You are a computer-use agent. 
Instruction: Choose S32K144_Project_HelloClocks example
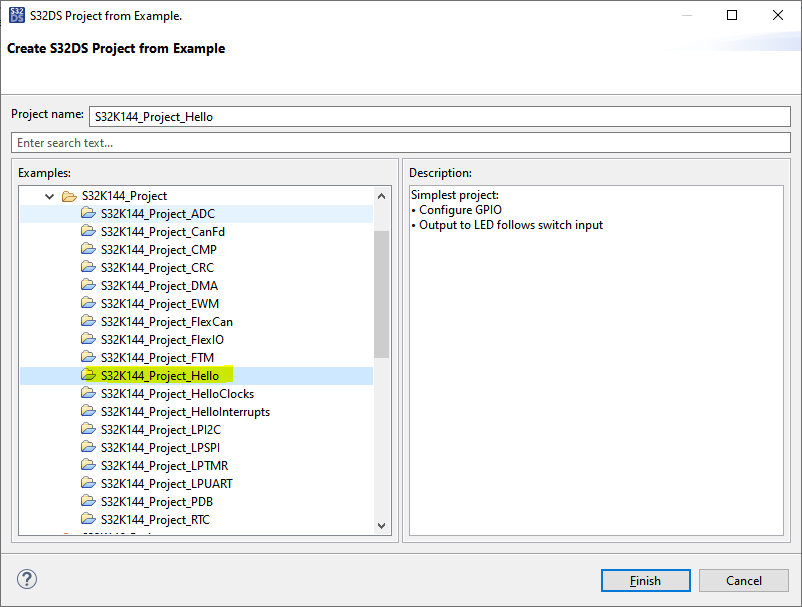pyautogui.click(x=177, y=394)
